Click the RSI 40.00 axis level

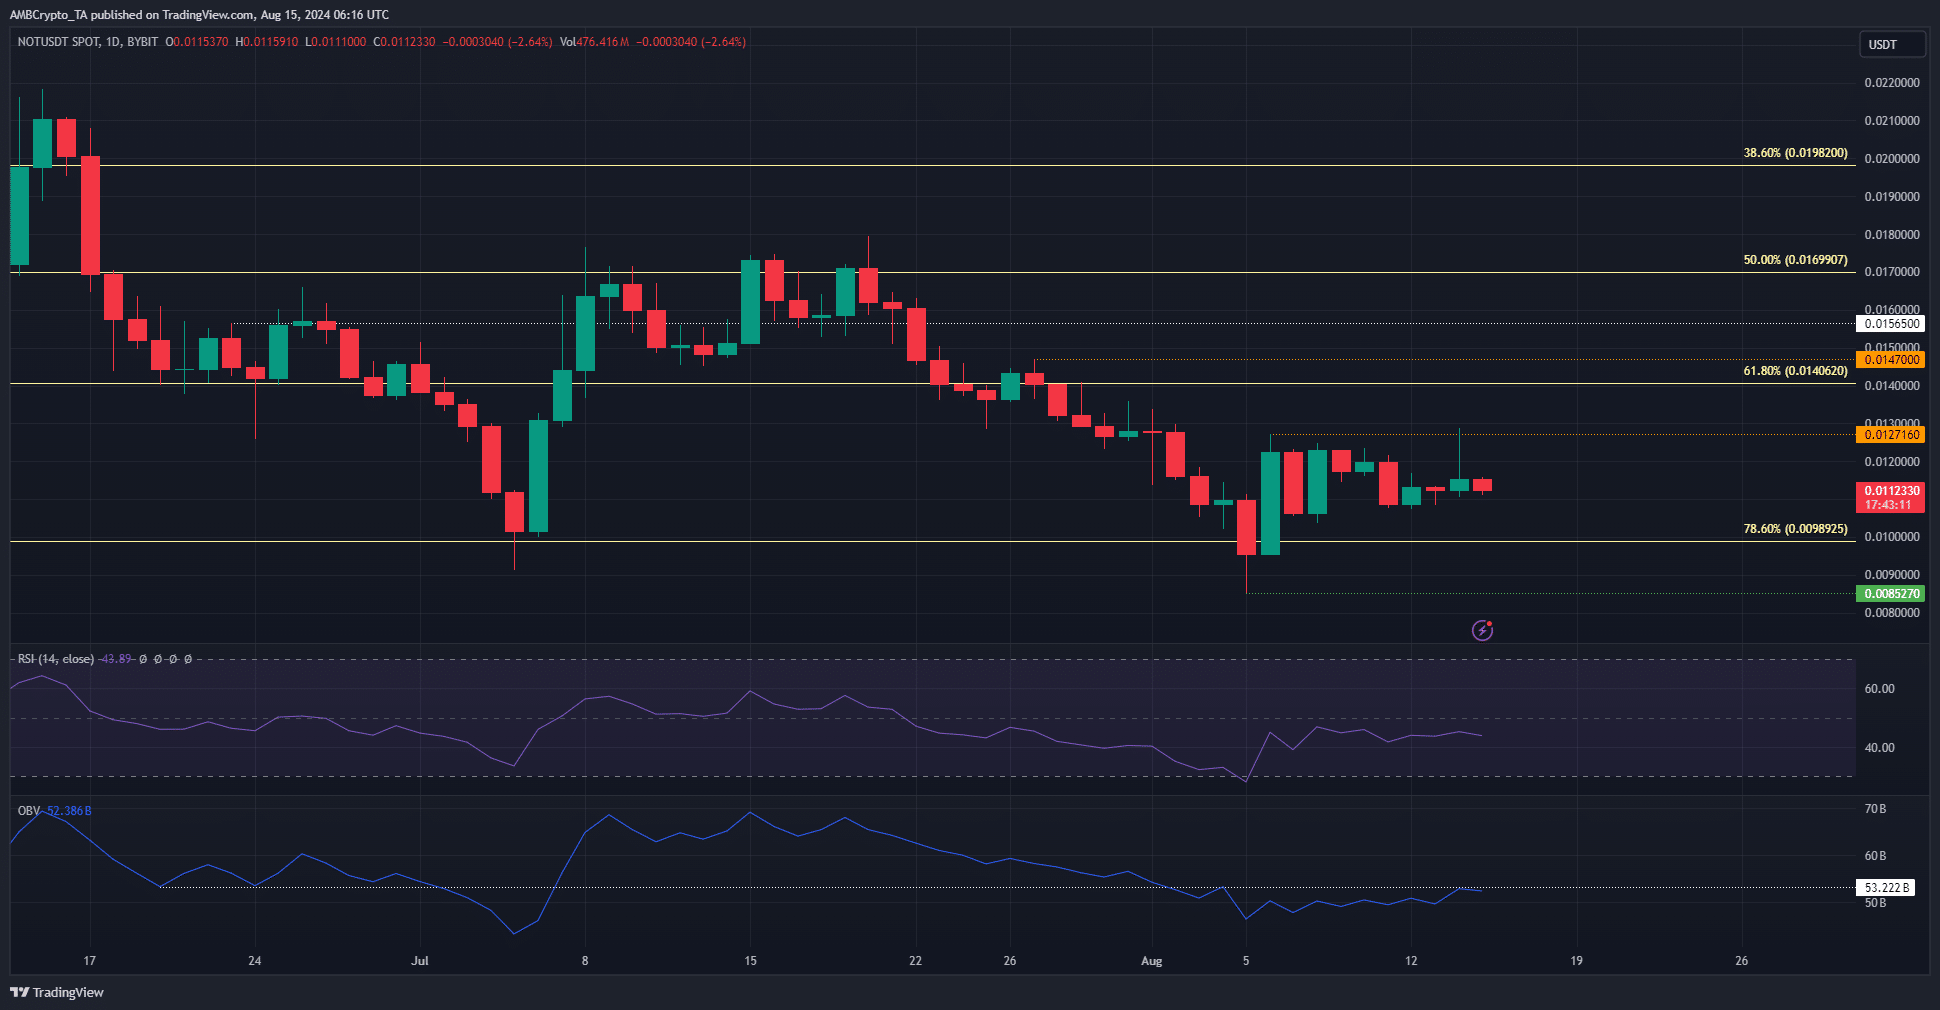point(1879,748)
